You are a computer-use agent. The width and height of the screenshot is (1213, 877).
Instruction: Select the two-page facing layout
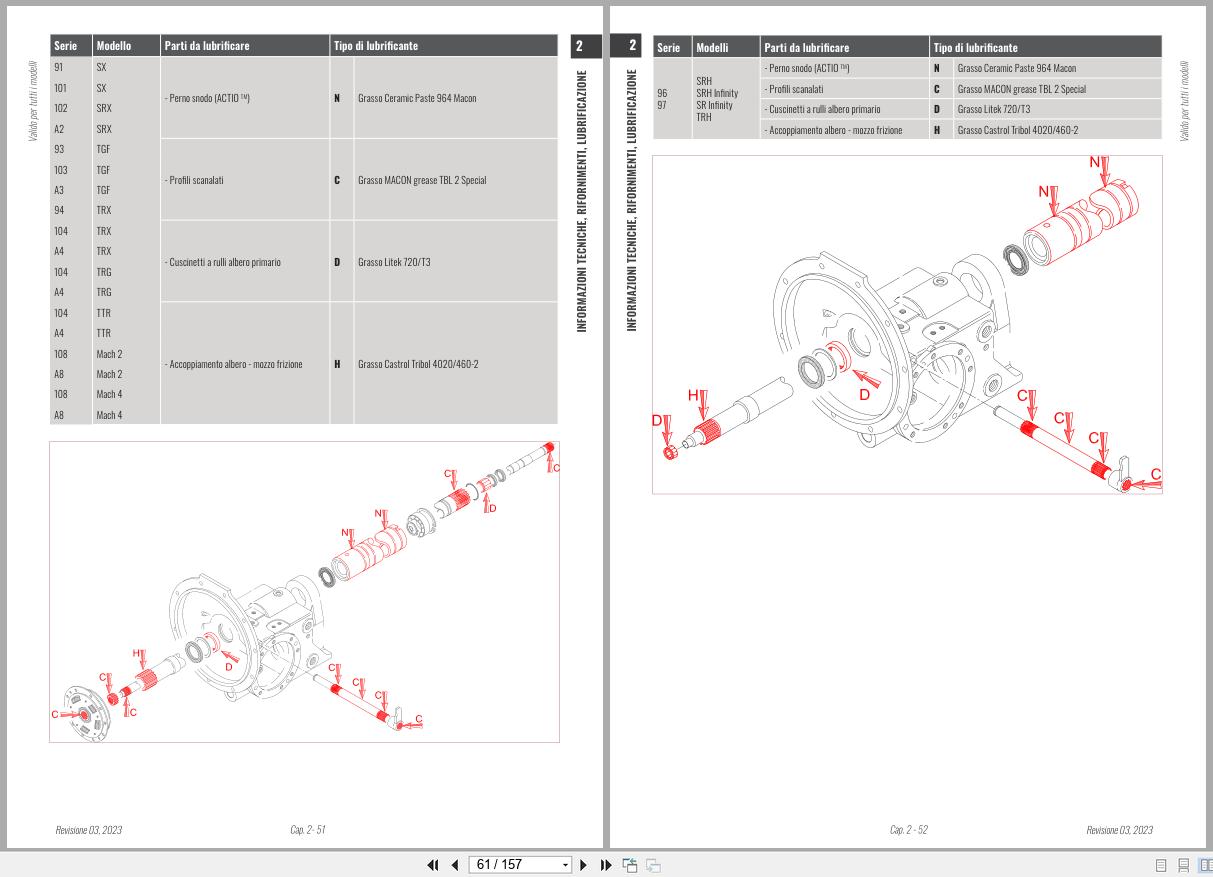click(1204, 865)
